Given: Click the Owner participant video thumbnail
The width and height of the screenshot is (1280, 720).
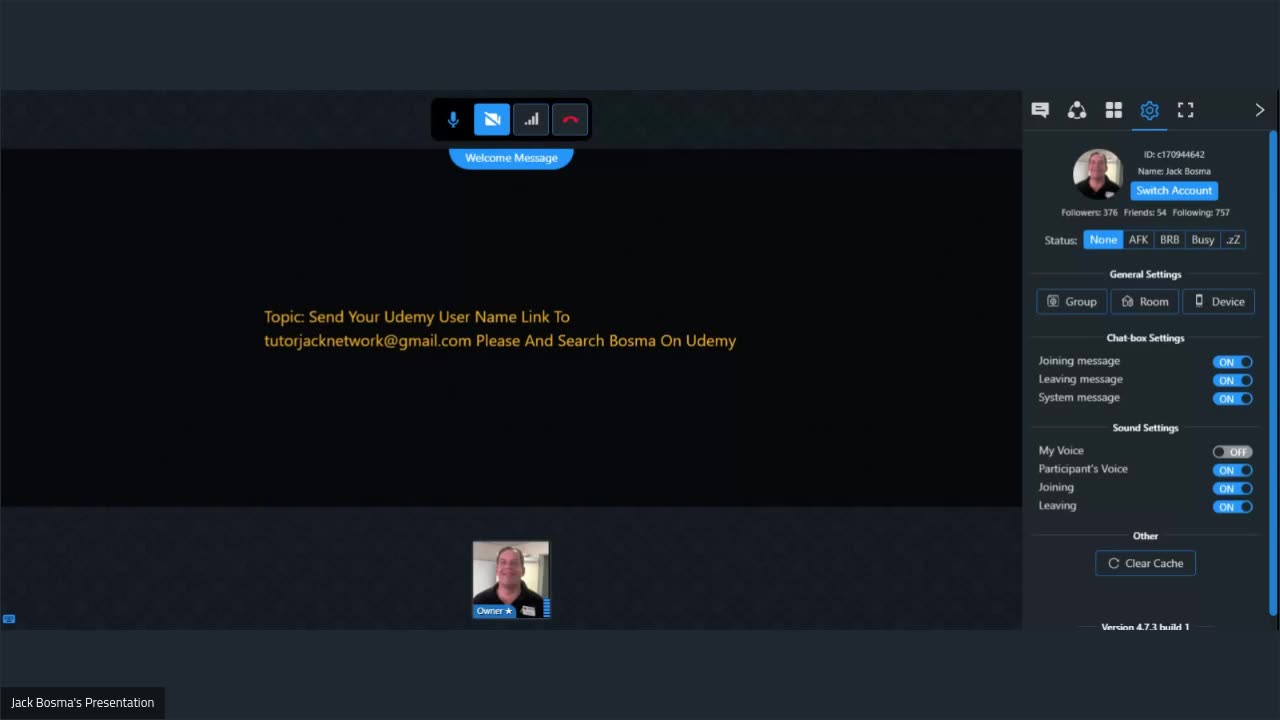Looking at the screenshot, I should click(x=511, y=580).
